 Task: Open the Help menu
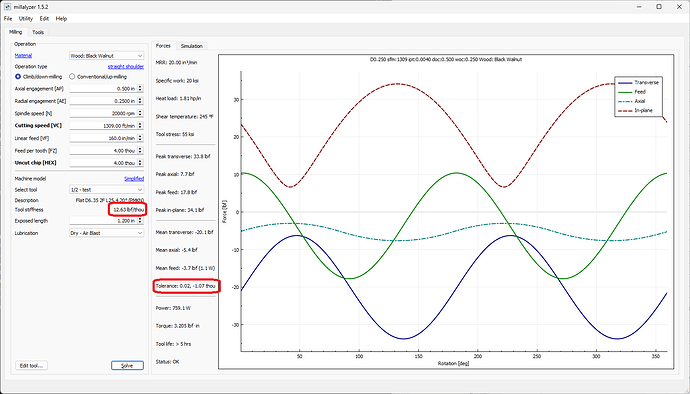(x=61, y=18)
